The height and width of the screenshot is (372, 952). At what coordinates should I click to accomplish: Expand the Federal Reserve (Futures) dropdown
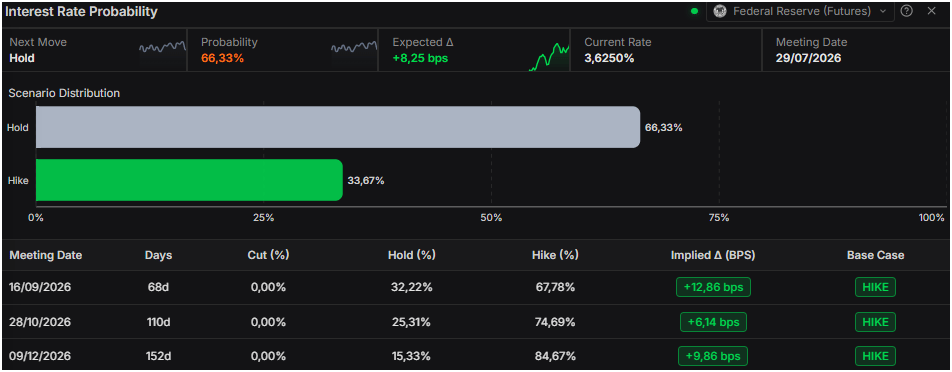point(800,11)
